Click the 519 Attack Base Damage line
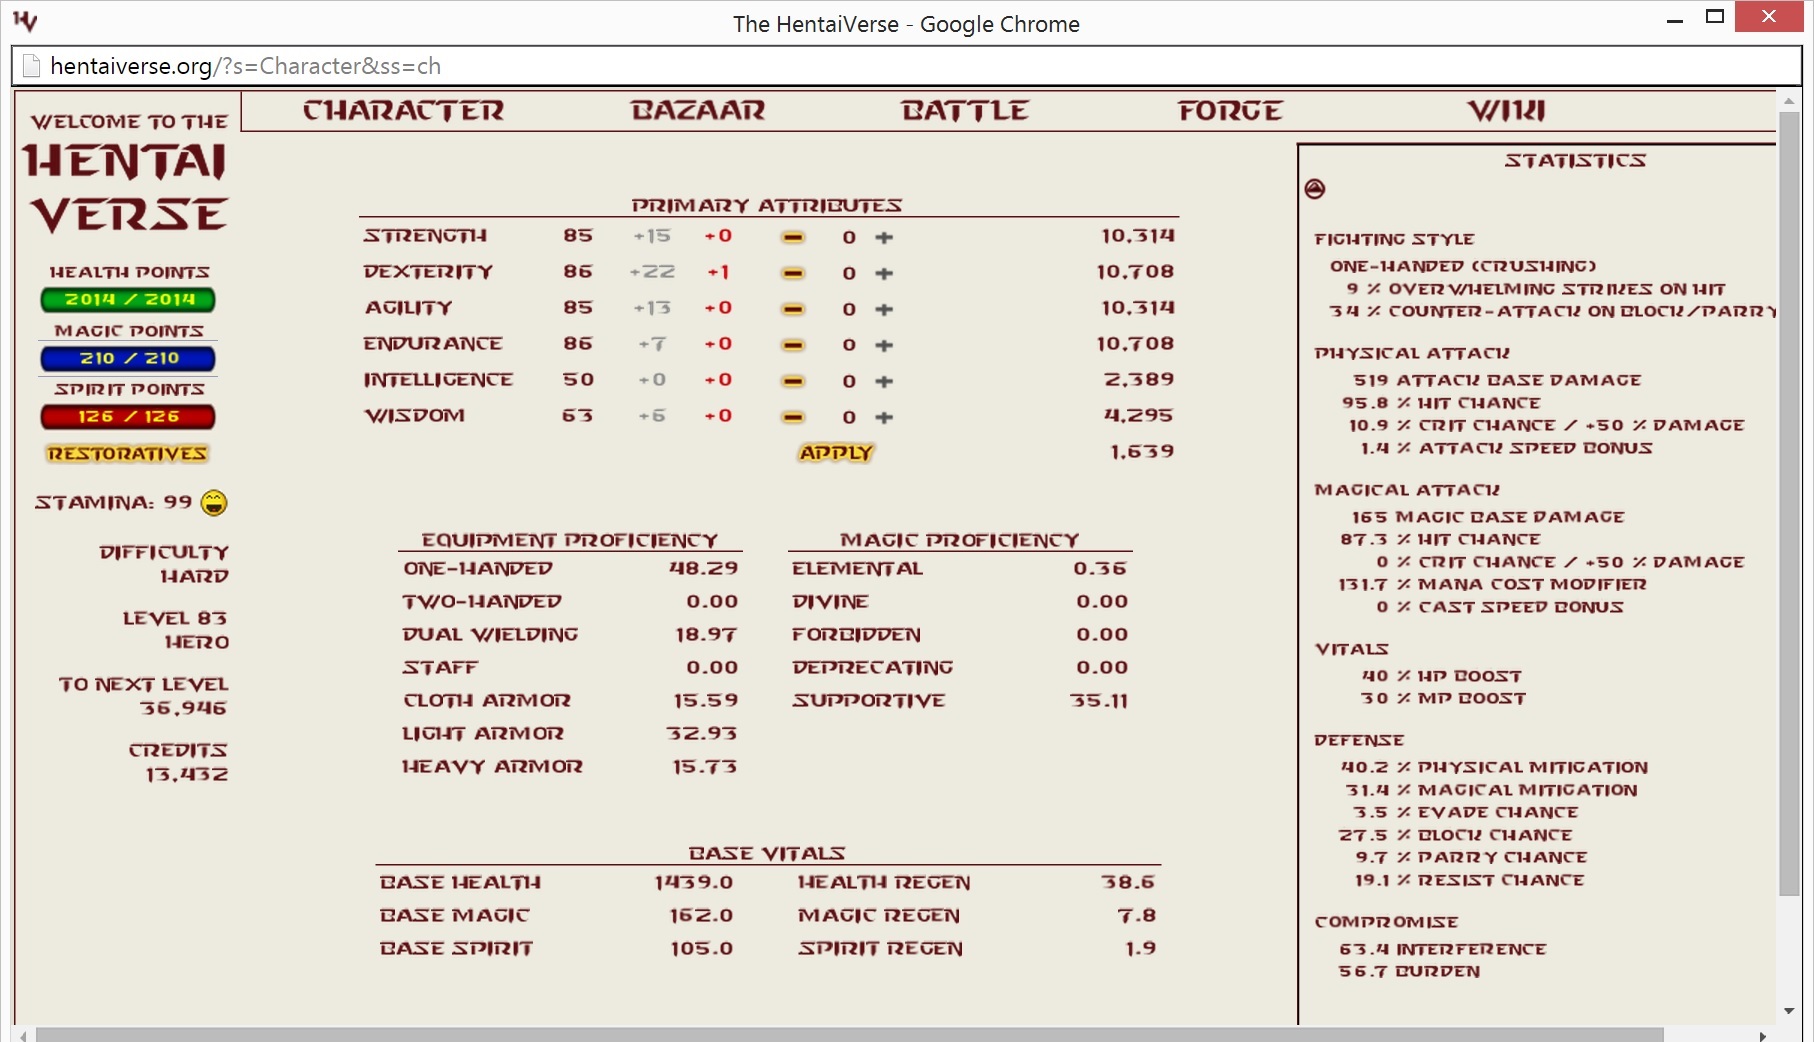The width and height of the screenshot is (1814, 1042). tap(1497, 381)
